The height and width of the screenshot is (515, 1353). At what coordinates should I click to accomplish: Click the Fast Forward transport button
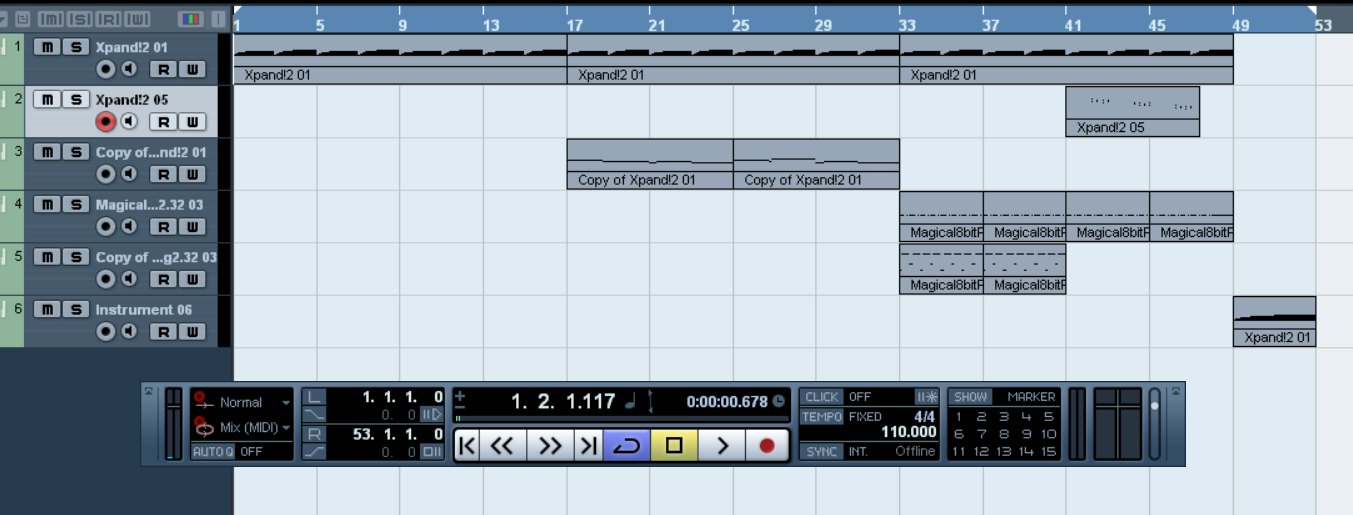pos(551,446)
